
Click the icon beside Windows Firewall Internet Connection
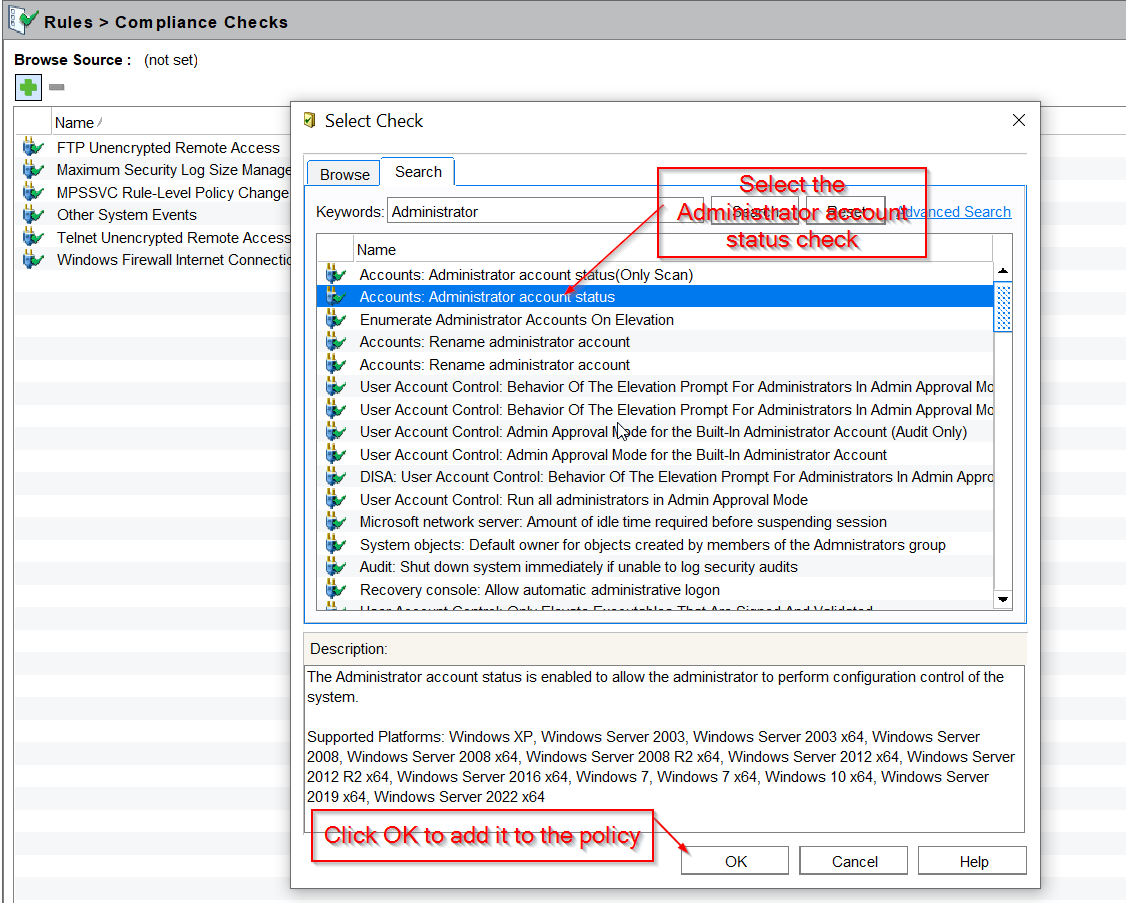pyautogui.click(x=33, y=260)
